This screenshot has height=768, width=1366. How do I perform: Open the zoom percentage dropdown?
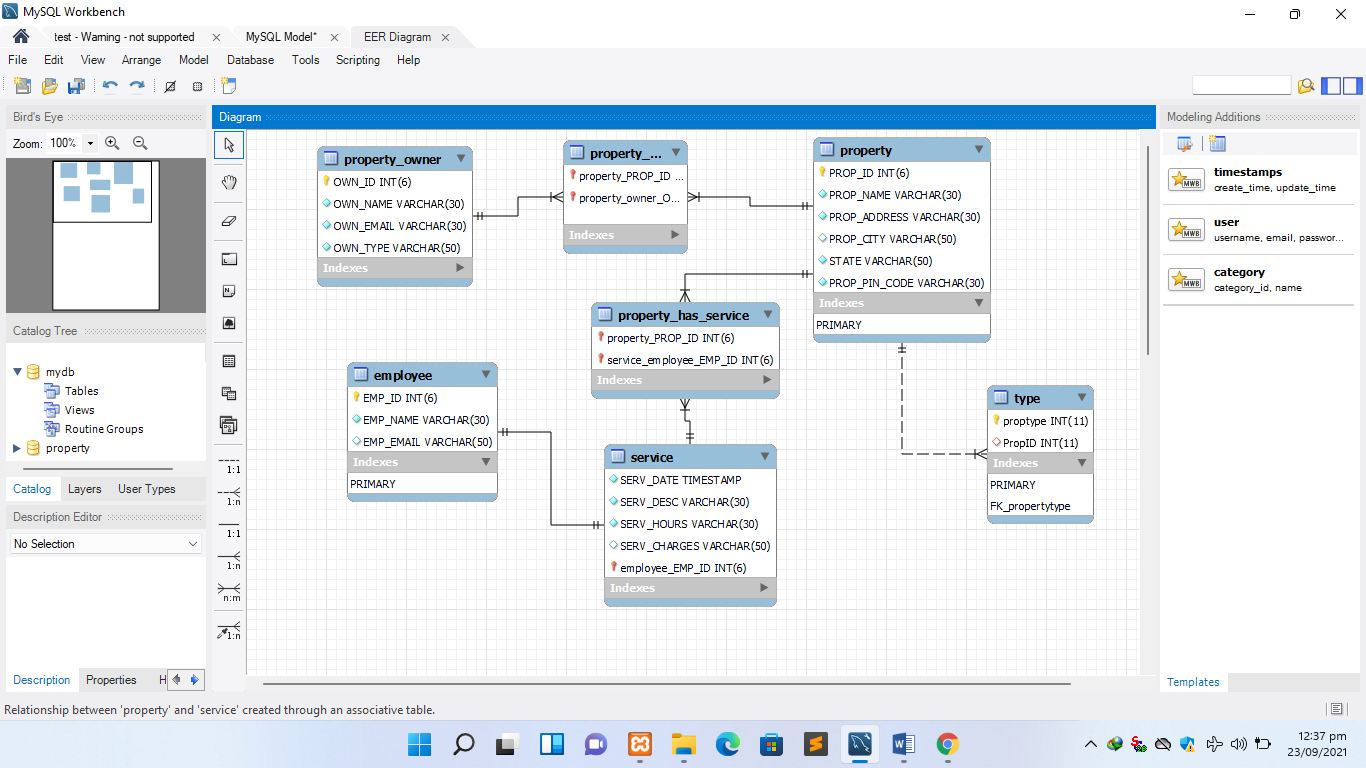pos(91,143)
